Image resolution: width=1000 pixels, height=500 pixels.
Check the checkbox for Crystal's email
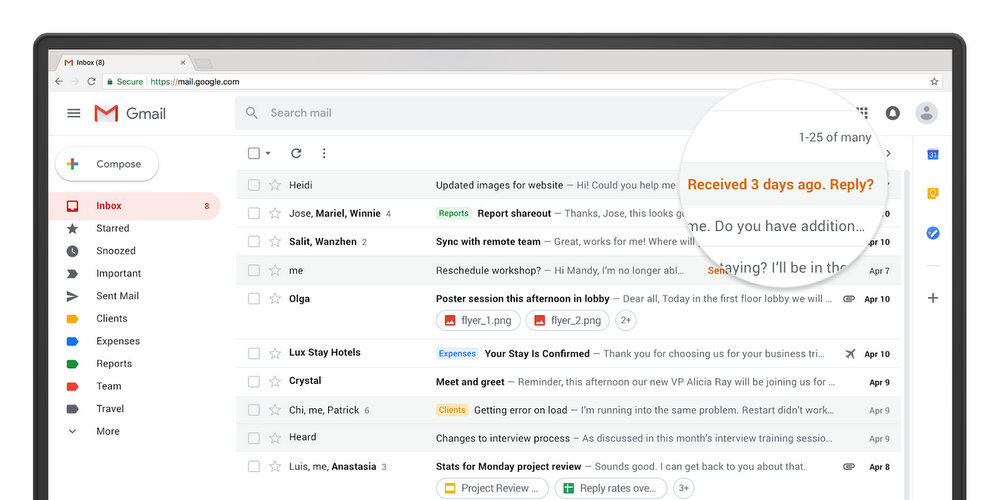point(254,381)
